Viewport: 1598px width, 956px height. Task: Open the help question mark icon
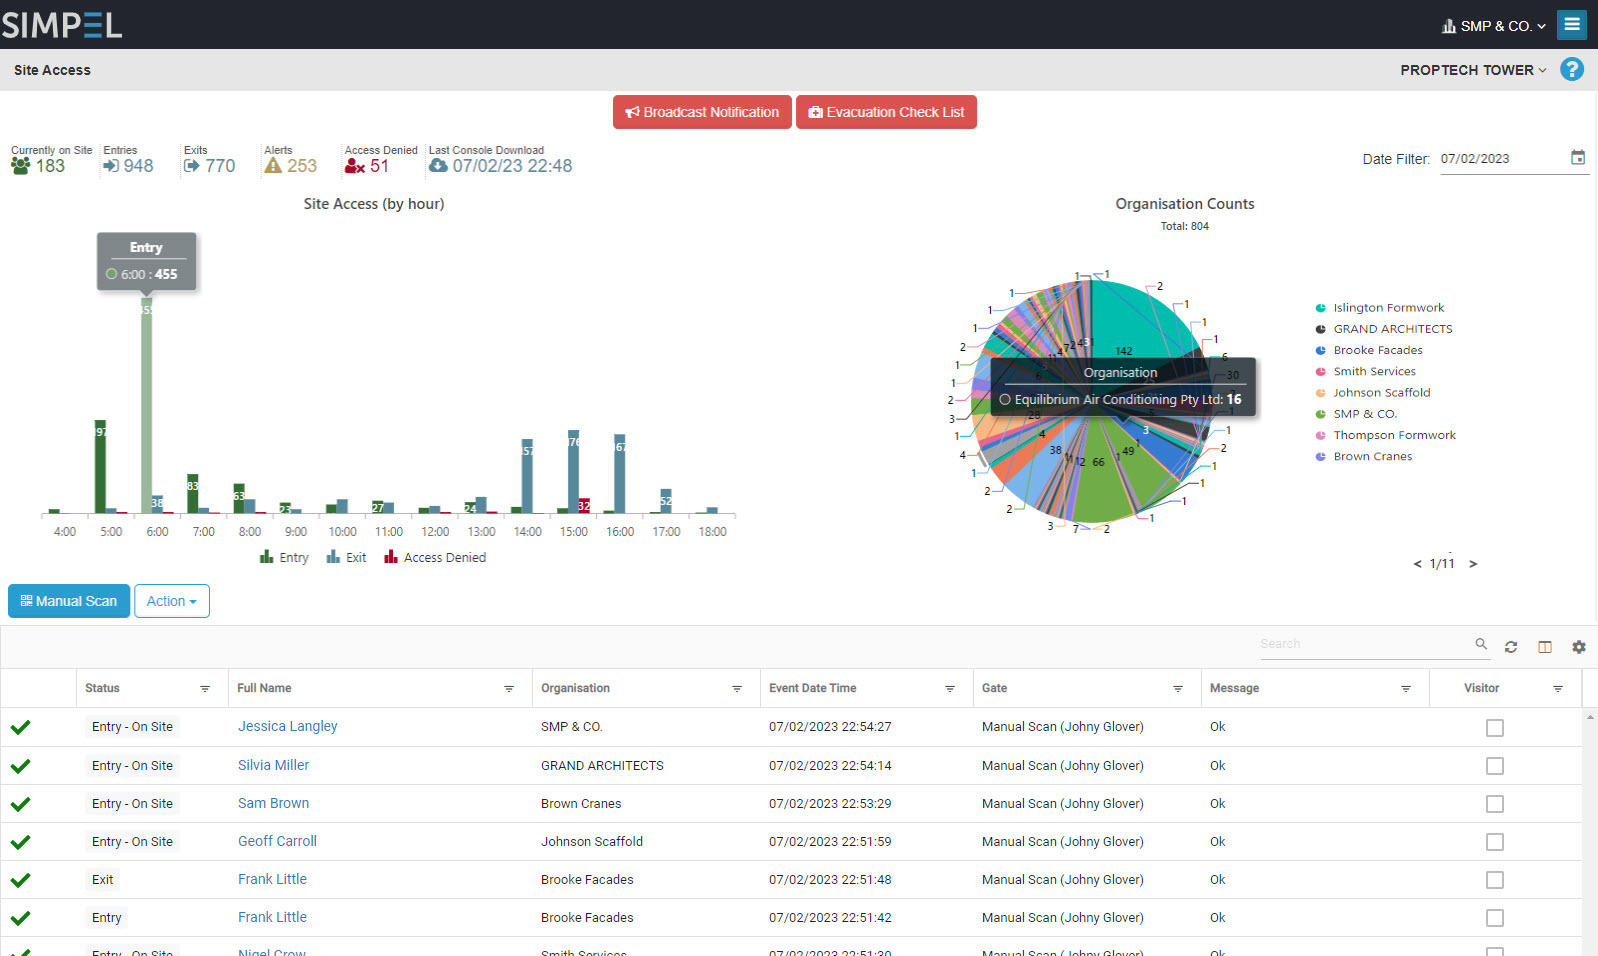(1572, 69)
